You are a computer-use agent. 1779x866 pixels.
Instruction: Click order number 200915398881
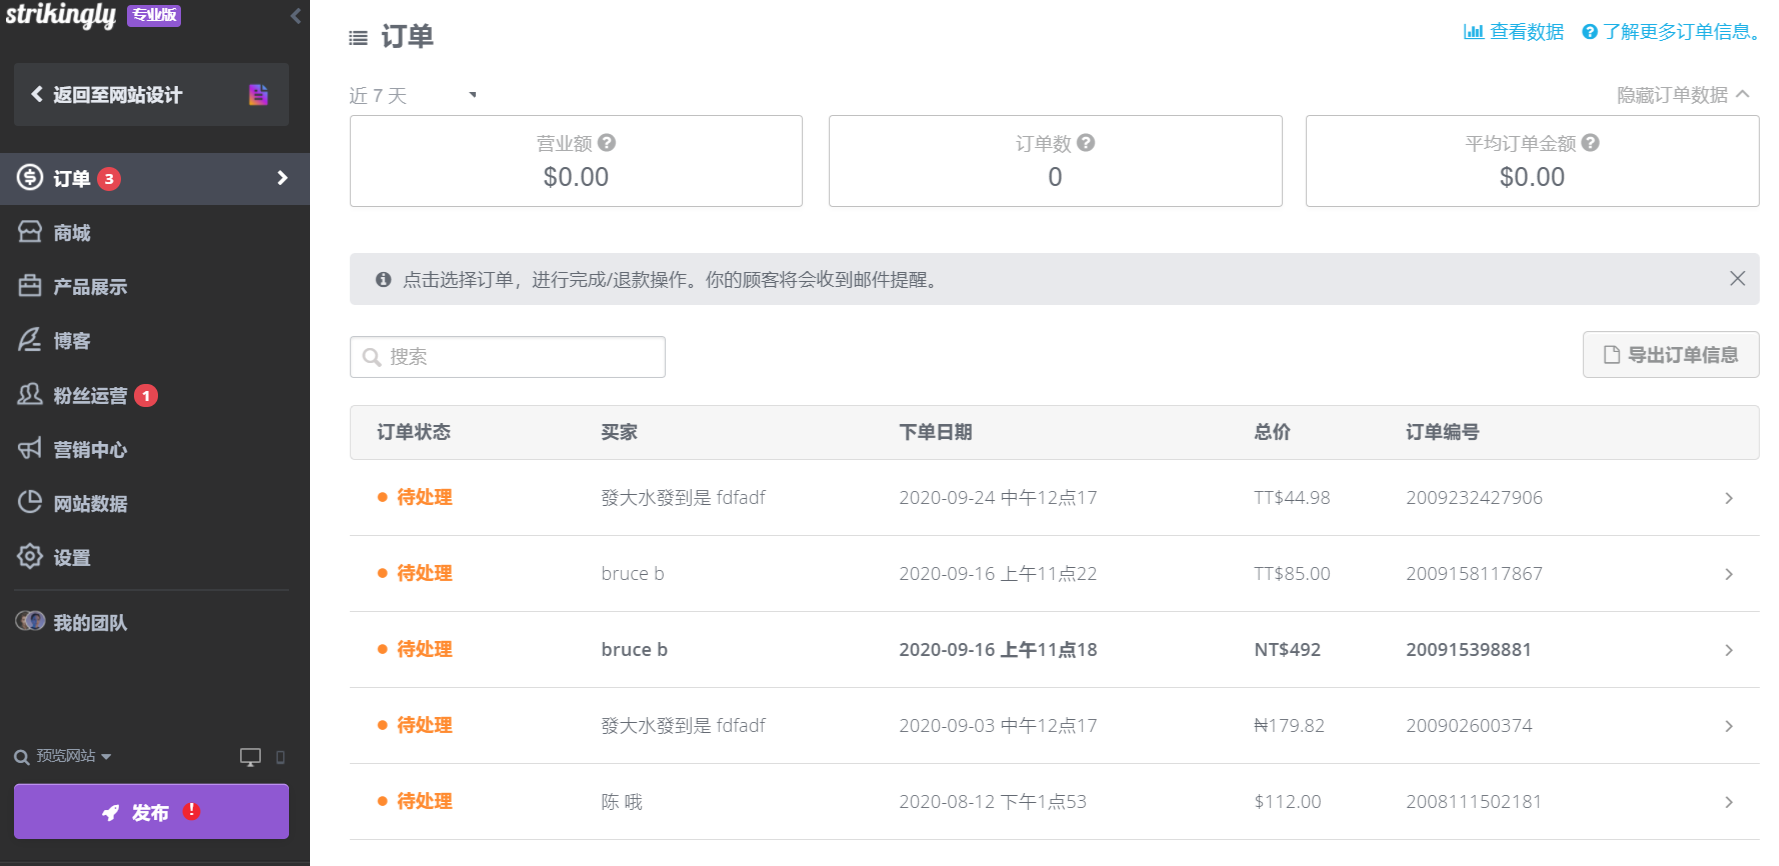point(1468,649)
